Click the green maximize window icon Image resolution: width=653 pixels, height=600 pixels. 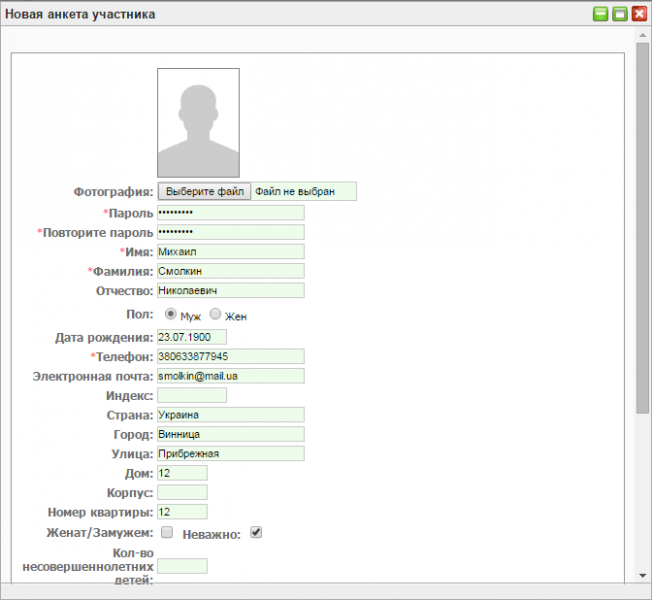pos(619,14)
